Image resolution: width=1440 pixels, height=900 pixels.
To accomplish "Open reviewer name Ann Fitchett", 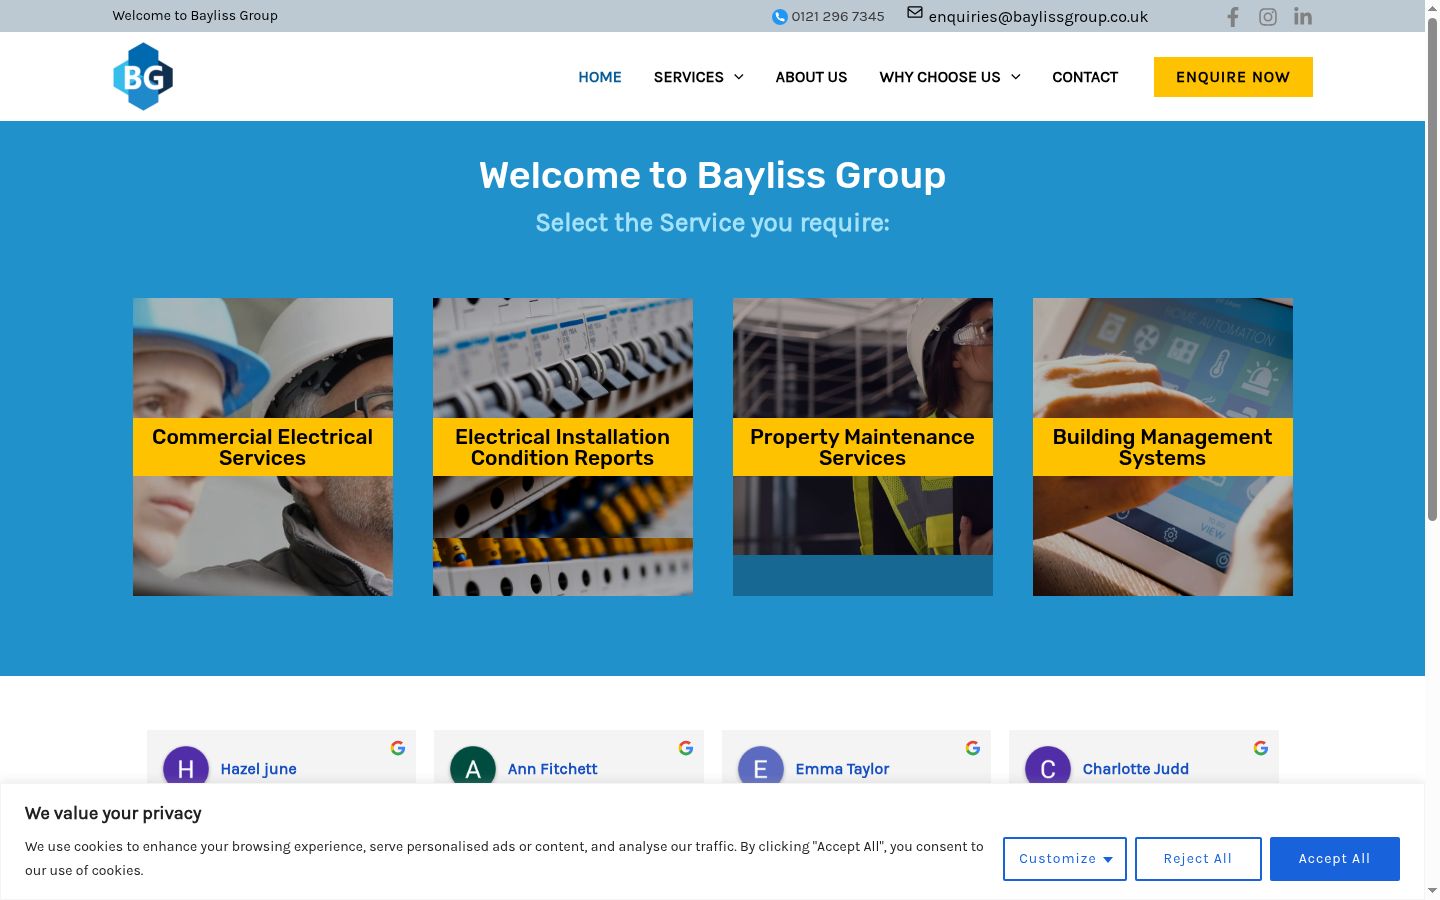I will (552, 769).
